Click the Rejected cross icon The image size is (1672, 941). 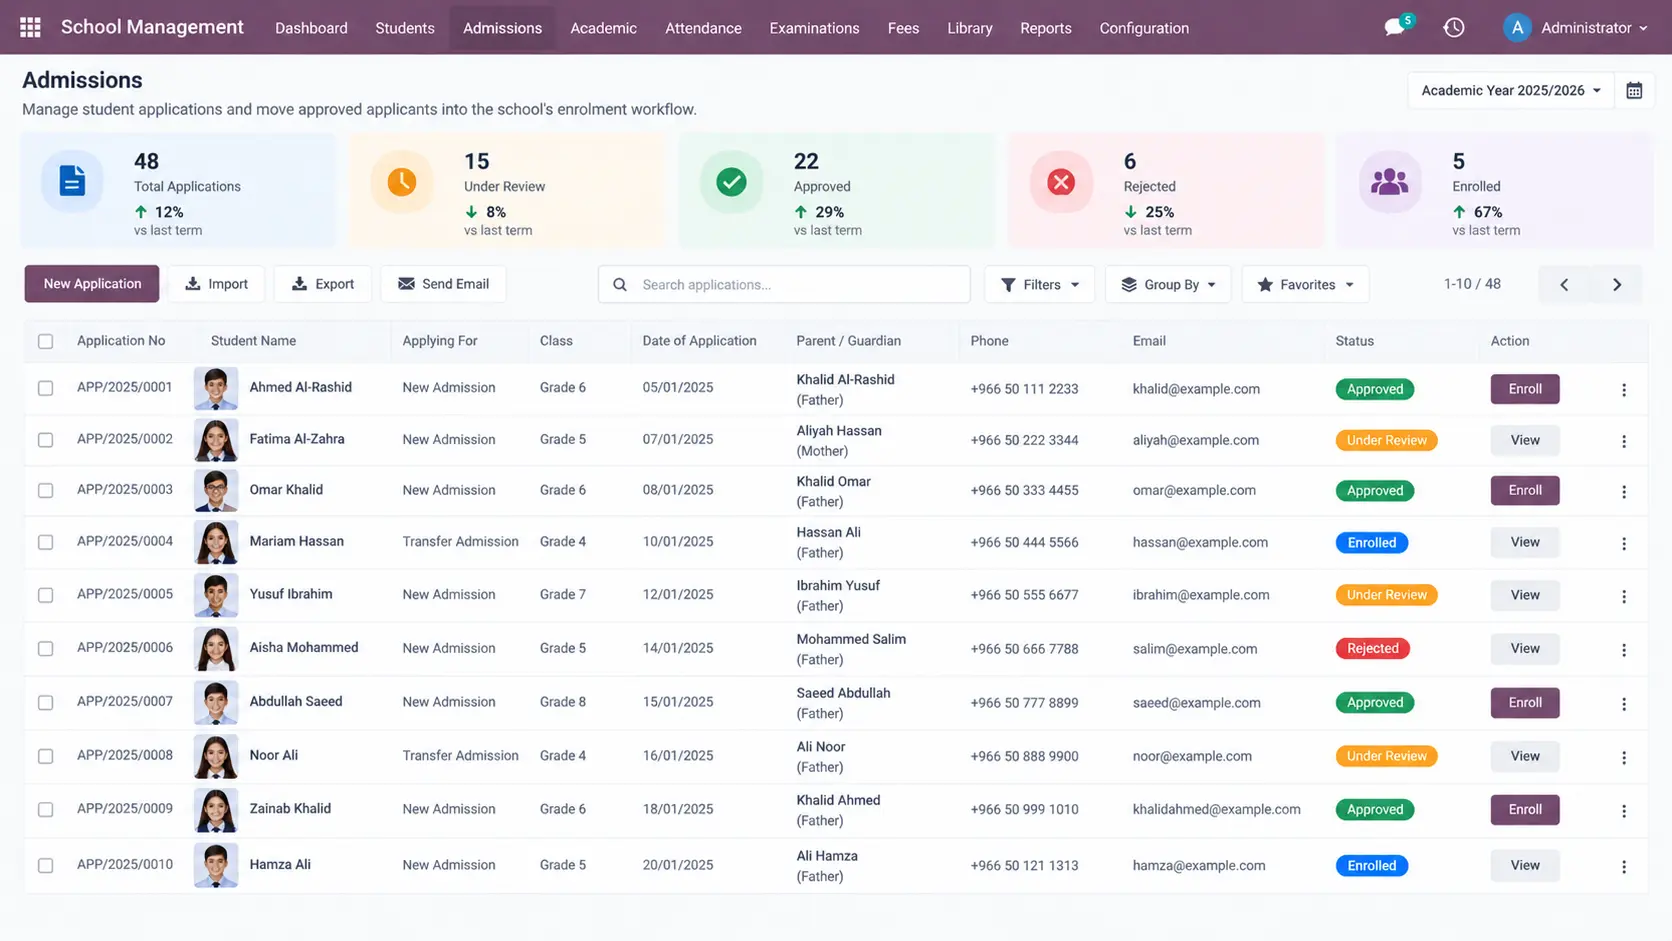coord(1061,181)
